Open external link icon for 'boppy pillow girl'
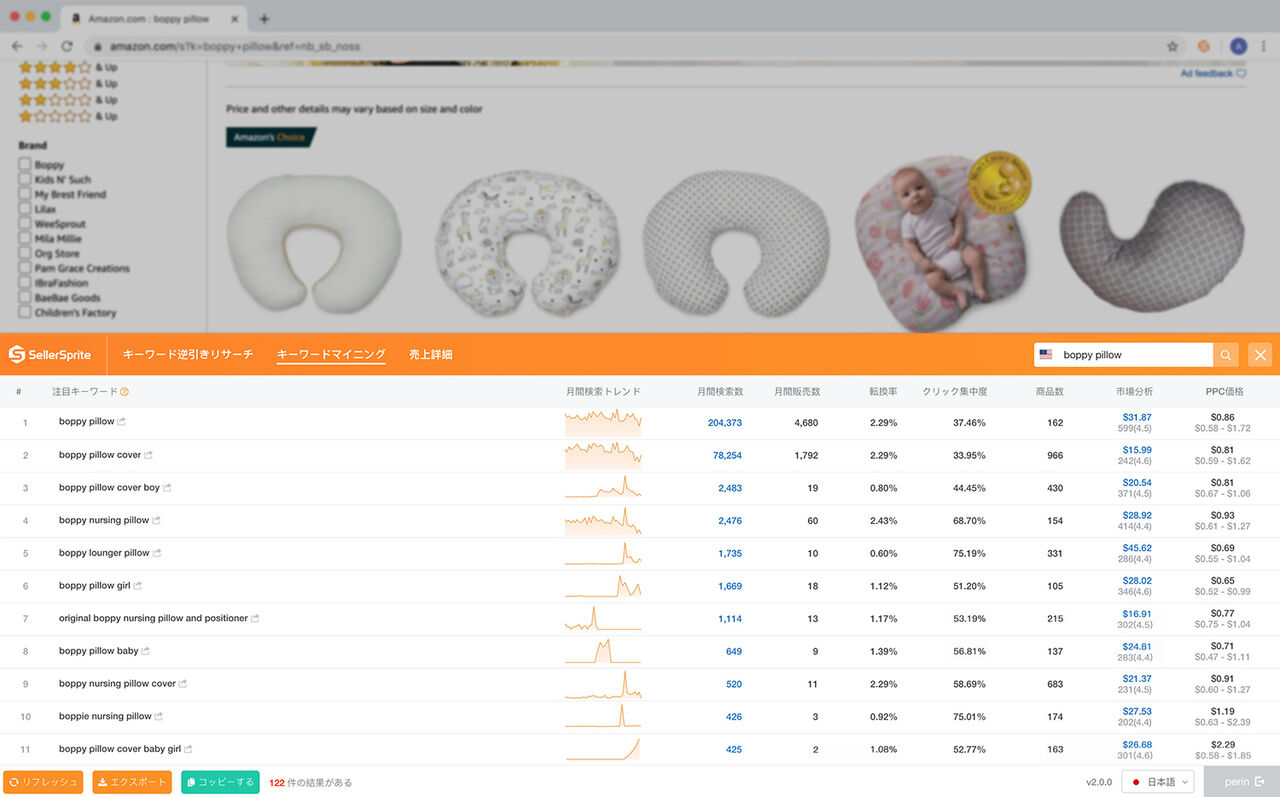 click(x=138, y=586)
